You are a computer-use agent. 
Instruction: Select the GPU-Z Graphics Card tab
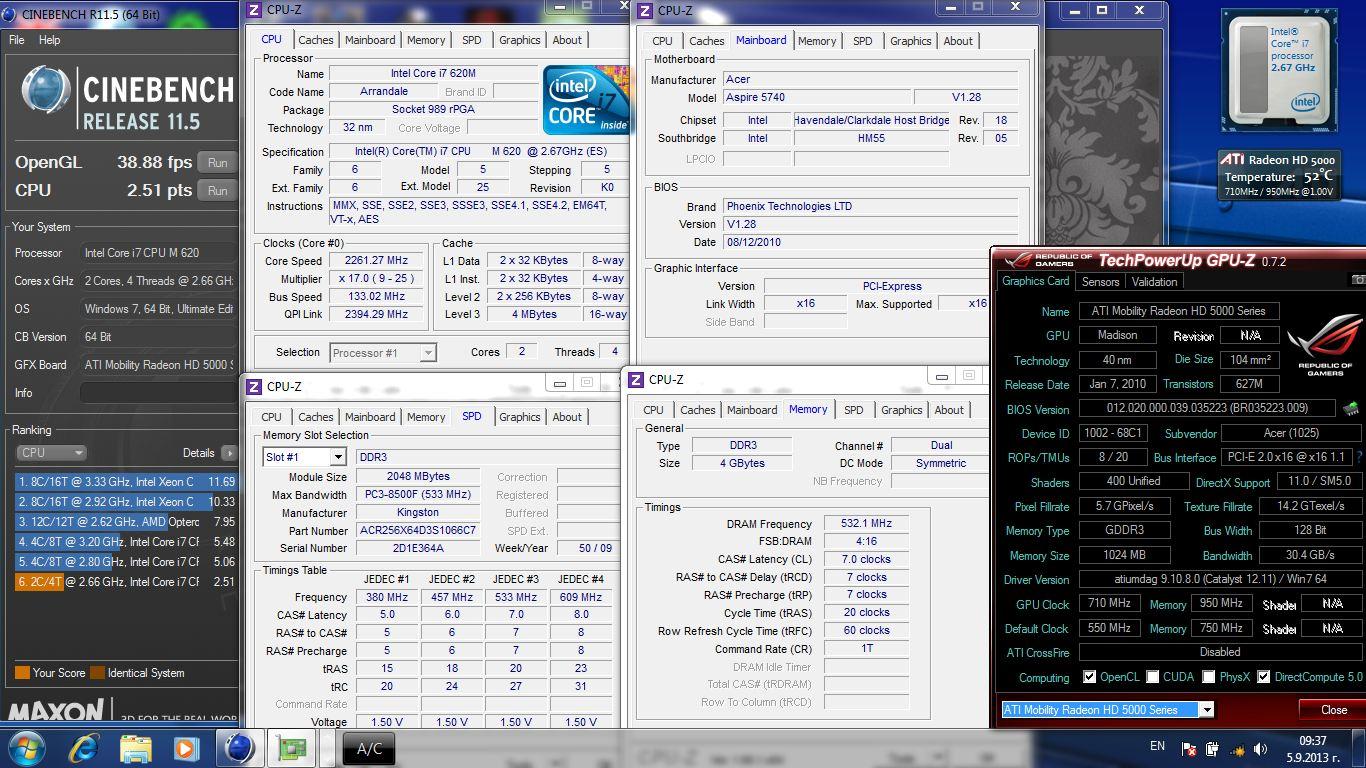(x=1036, y=281)
